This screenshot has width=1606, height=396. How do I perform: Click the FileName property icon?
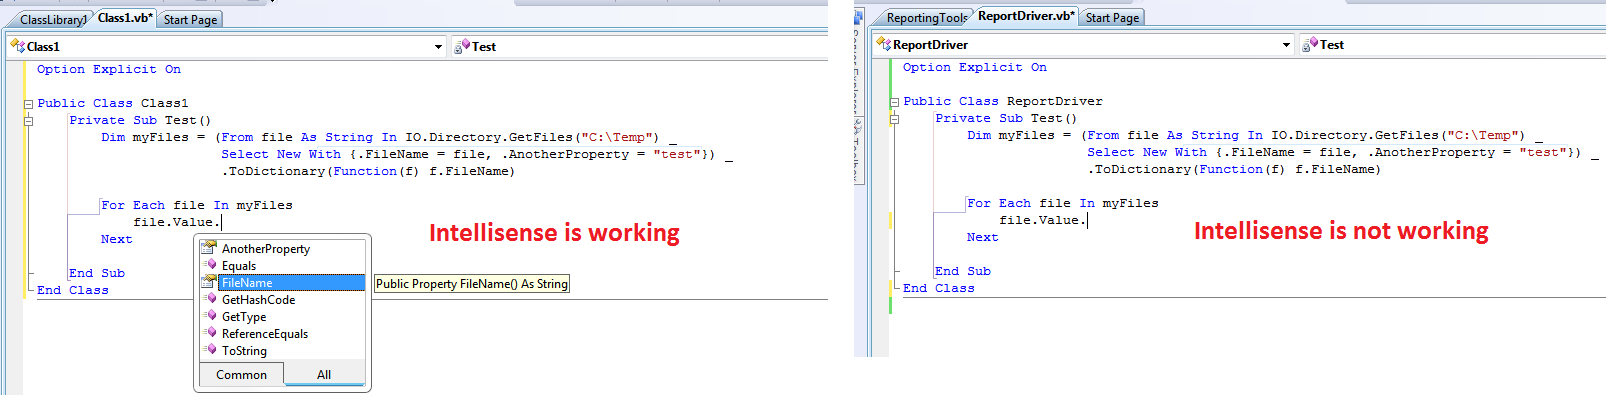pyautogui.click(x=209, y=282)
